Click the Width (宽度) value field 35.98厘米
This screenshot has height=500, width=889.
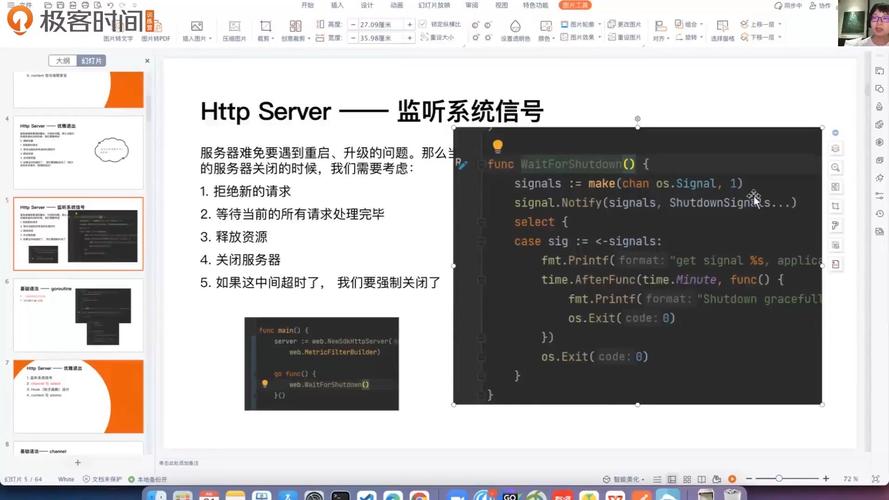[381, 38]
